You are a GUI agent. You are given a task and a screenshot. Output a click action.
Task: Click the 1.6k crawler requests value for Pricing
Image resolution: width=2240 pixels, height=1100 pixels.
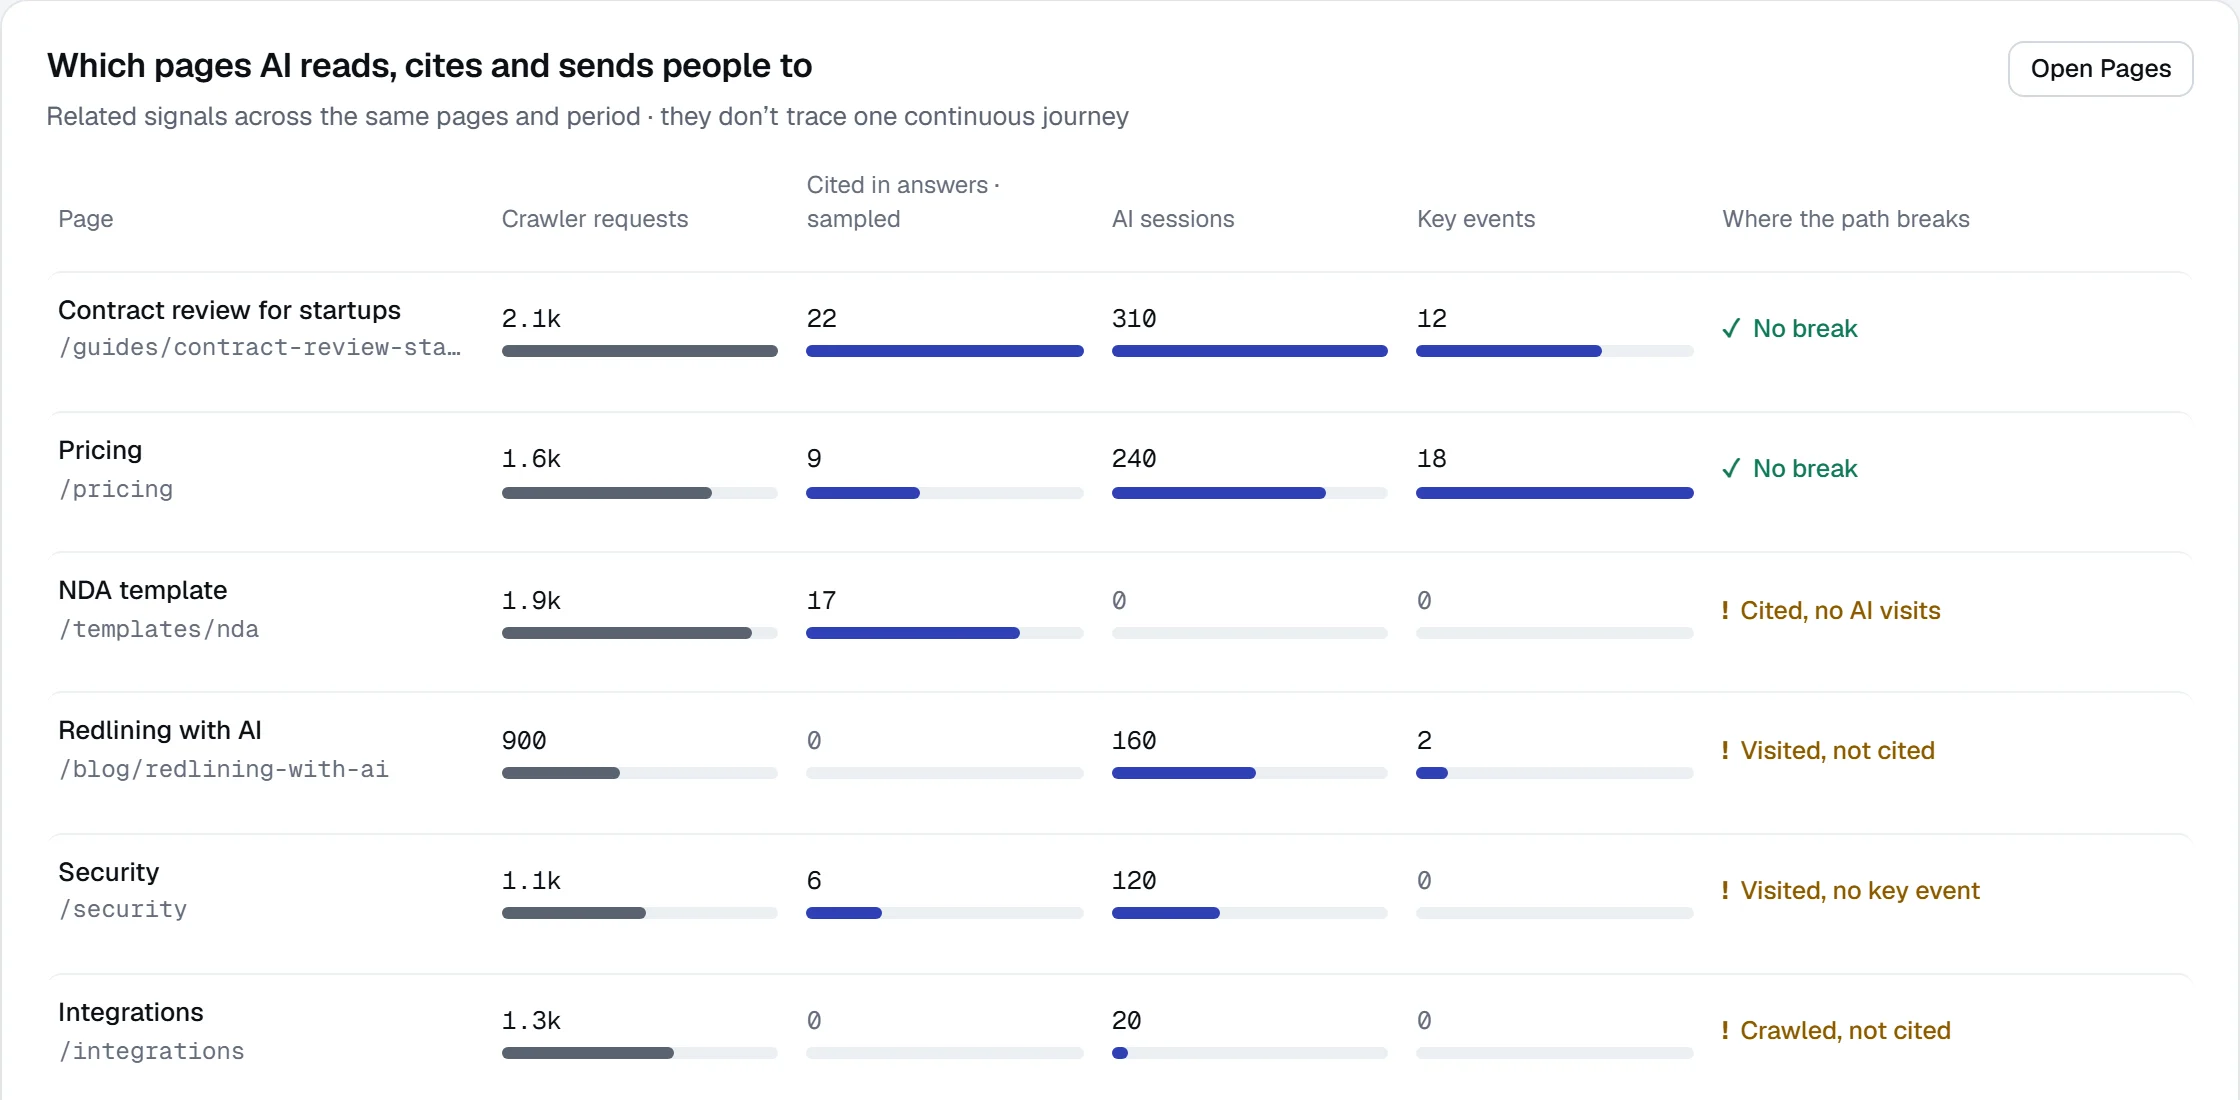(x=531, y=459)
